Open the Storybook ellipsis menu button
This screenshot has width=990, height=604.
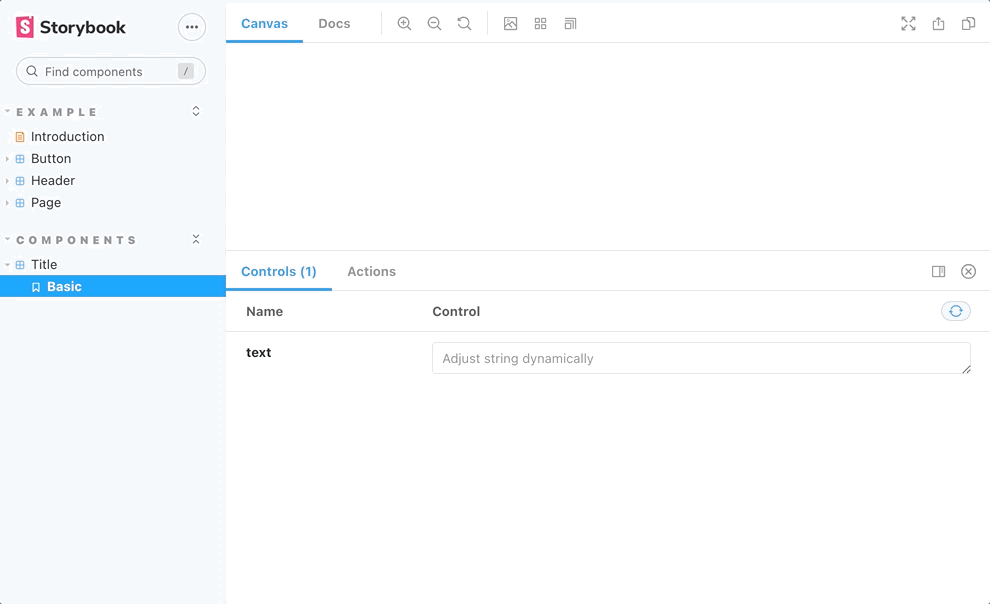tap(191, 27)
